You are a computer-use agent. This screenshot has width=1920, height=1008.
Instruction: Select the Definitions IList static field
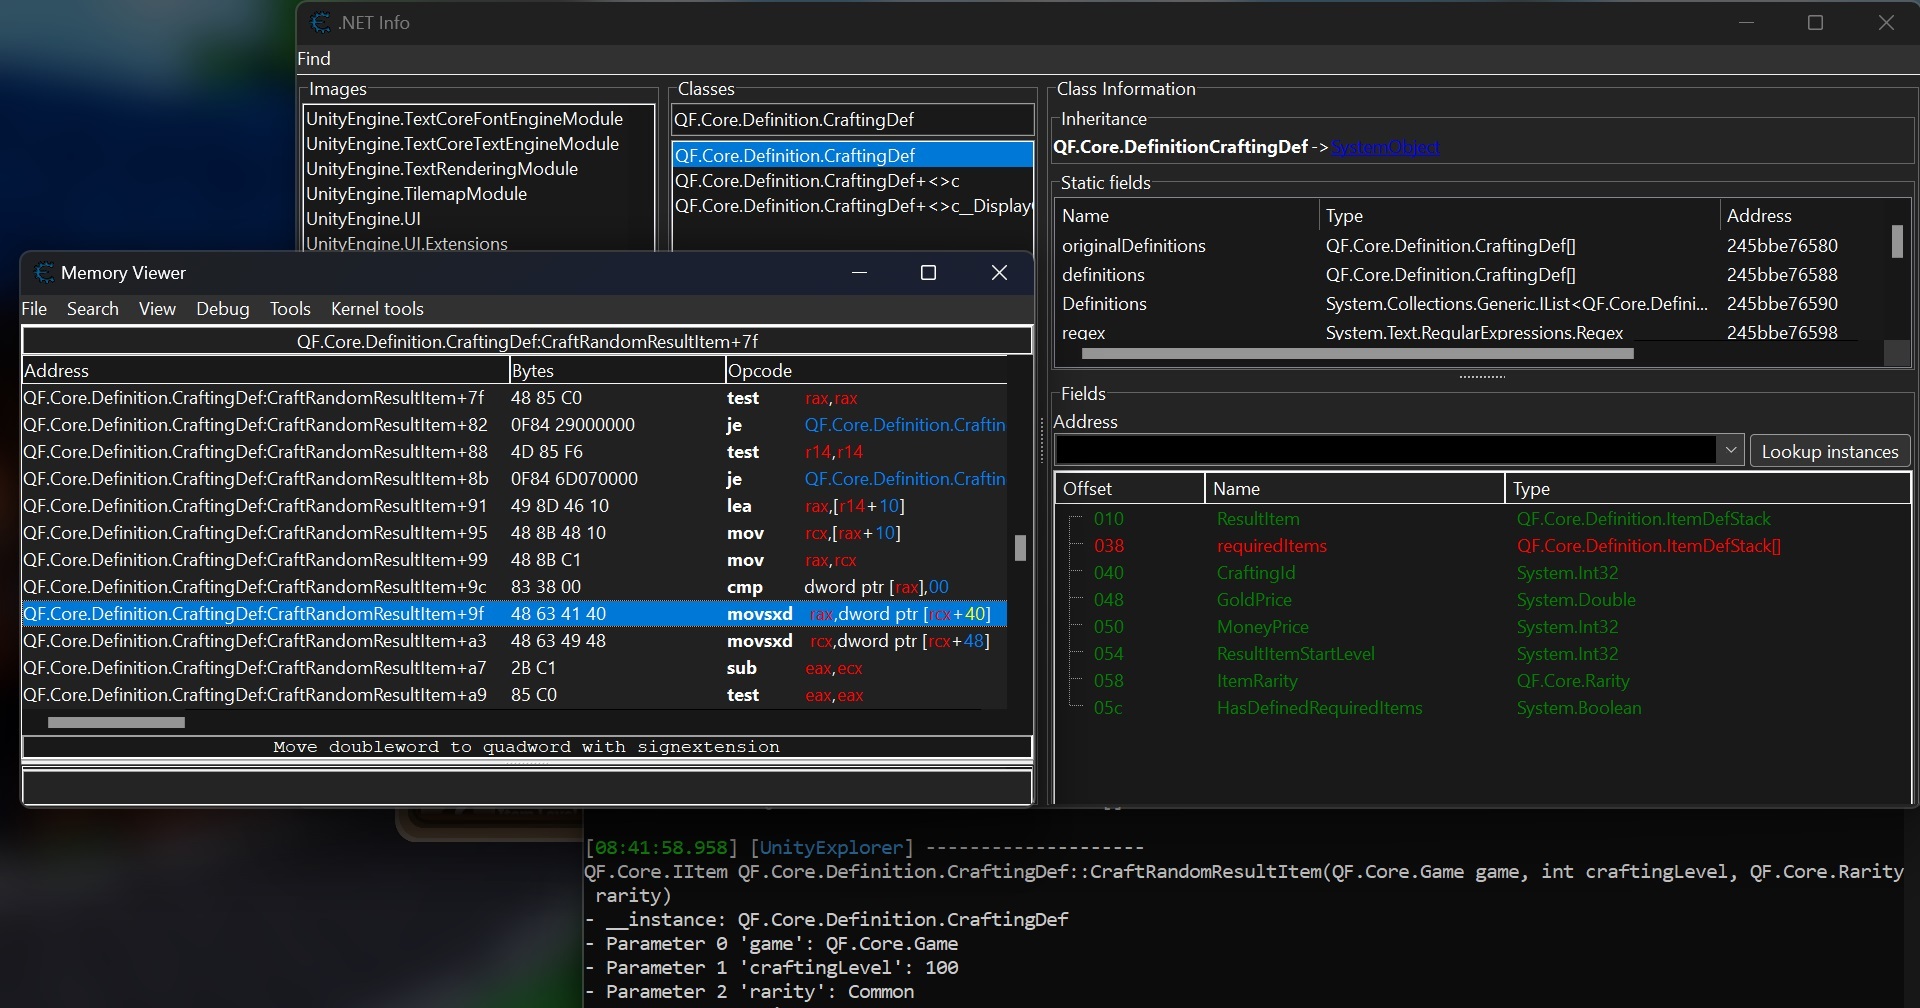coord(1470,304)
